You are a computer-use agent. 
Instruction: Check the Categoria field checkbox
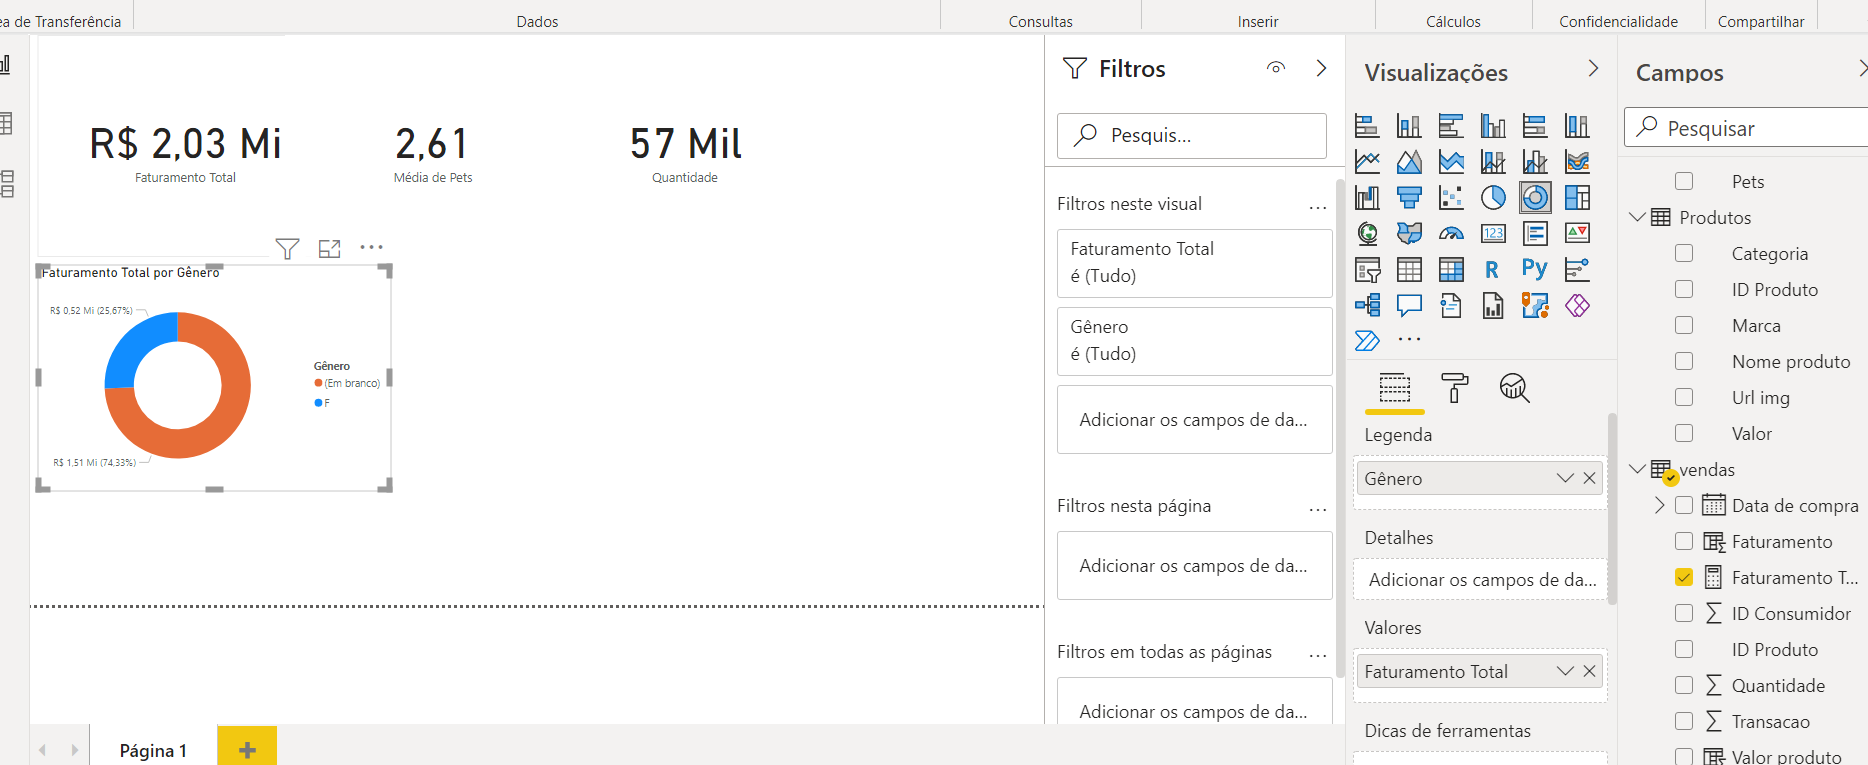coord(1684,253)
